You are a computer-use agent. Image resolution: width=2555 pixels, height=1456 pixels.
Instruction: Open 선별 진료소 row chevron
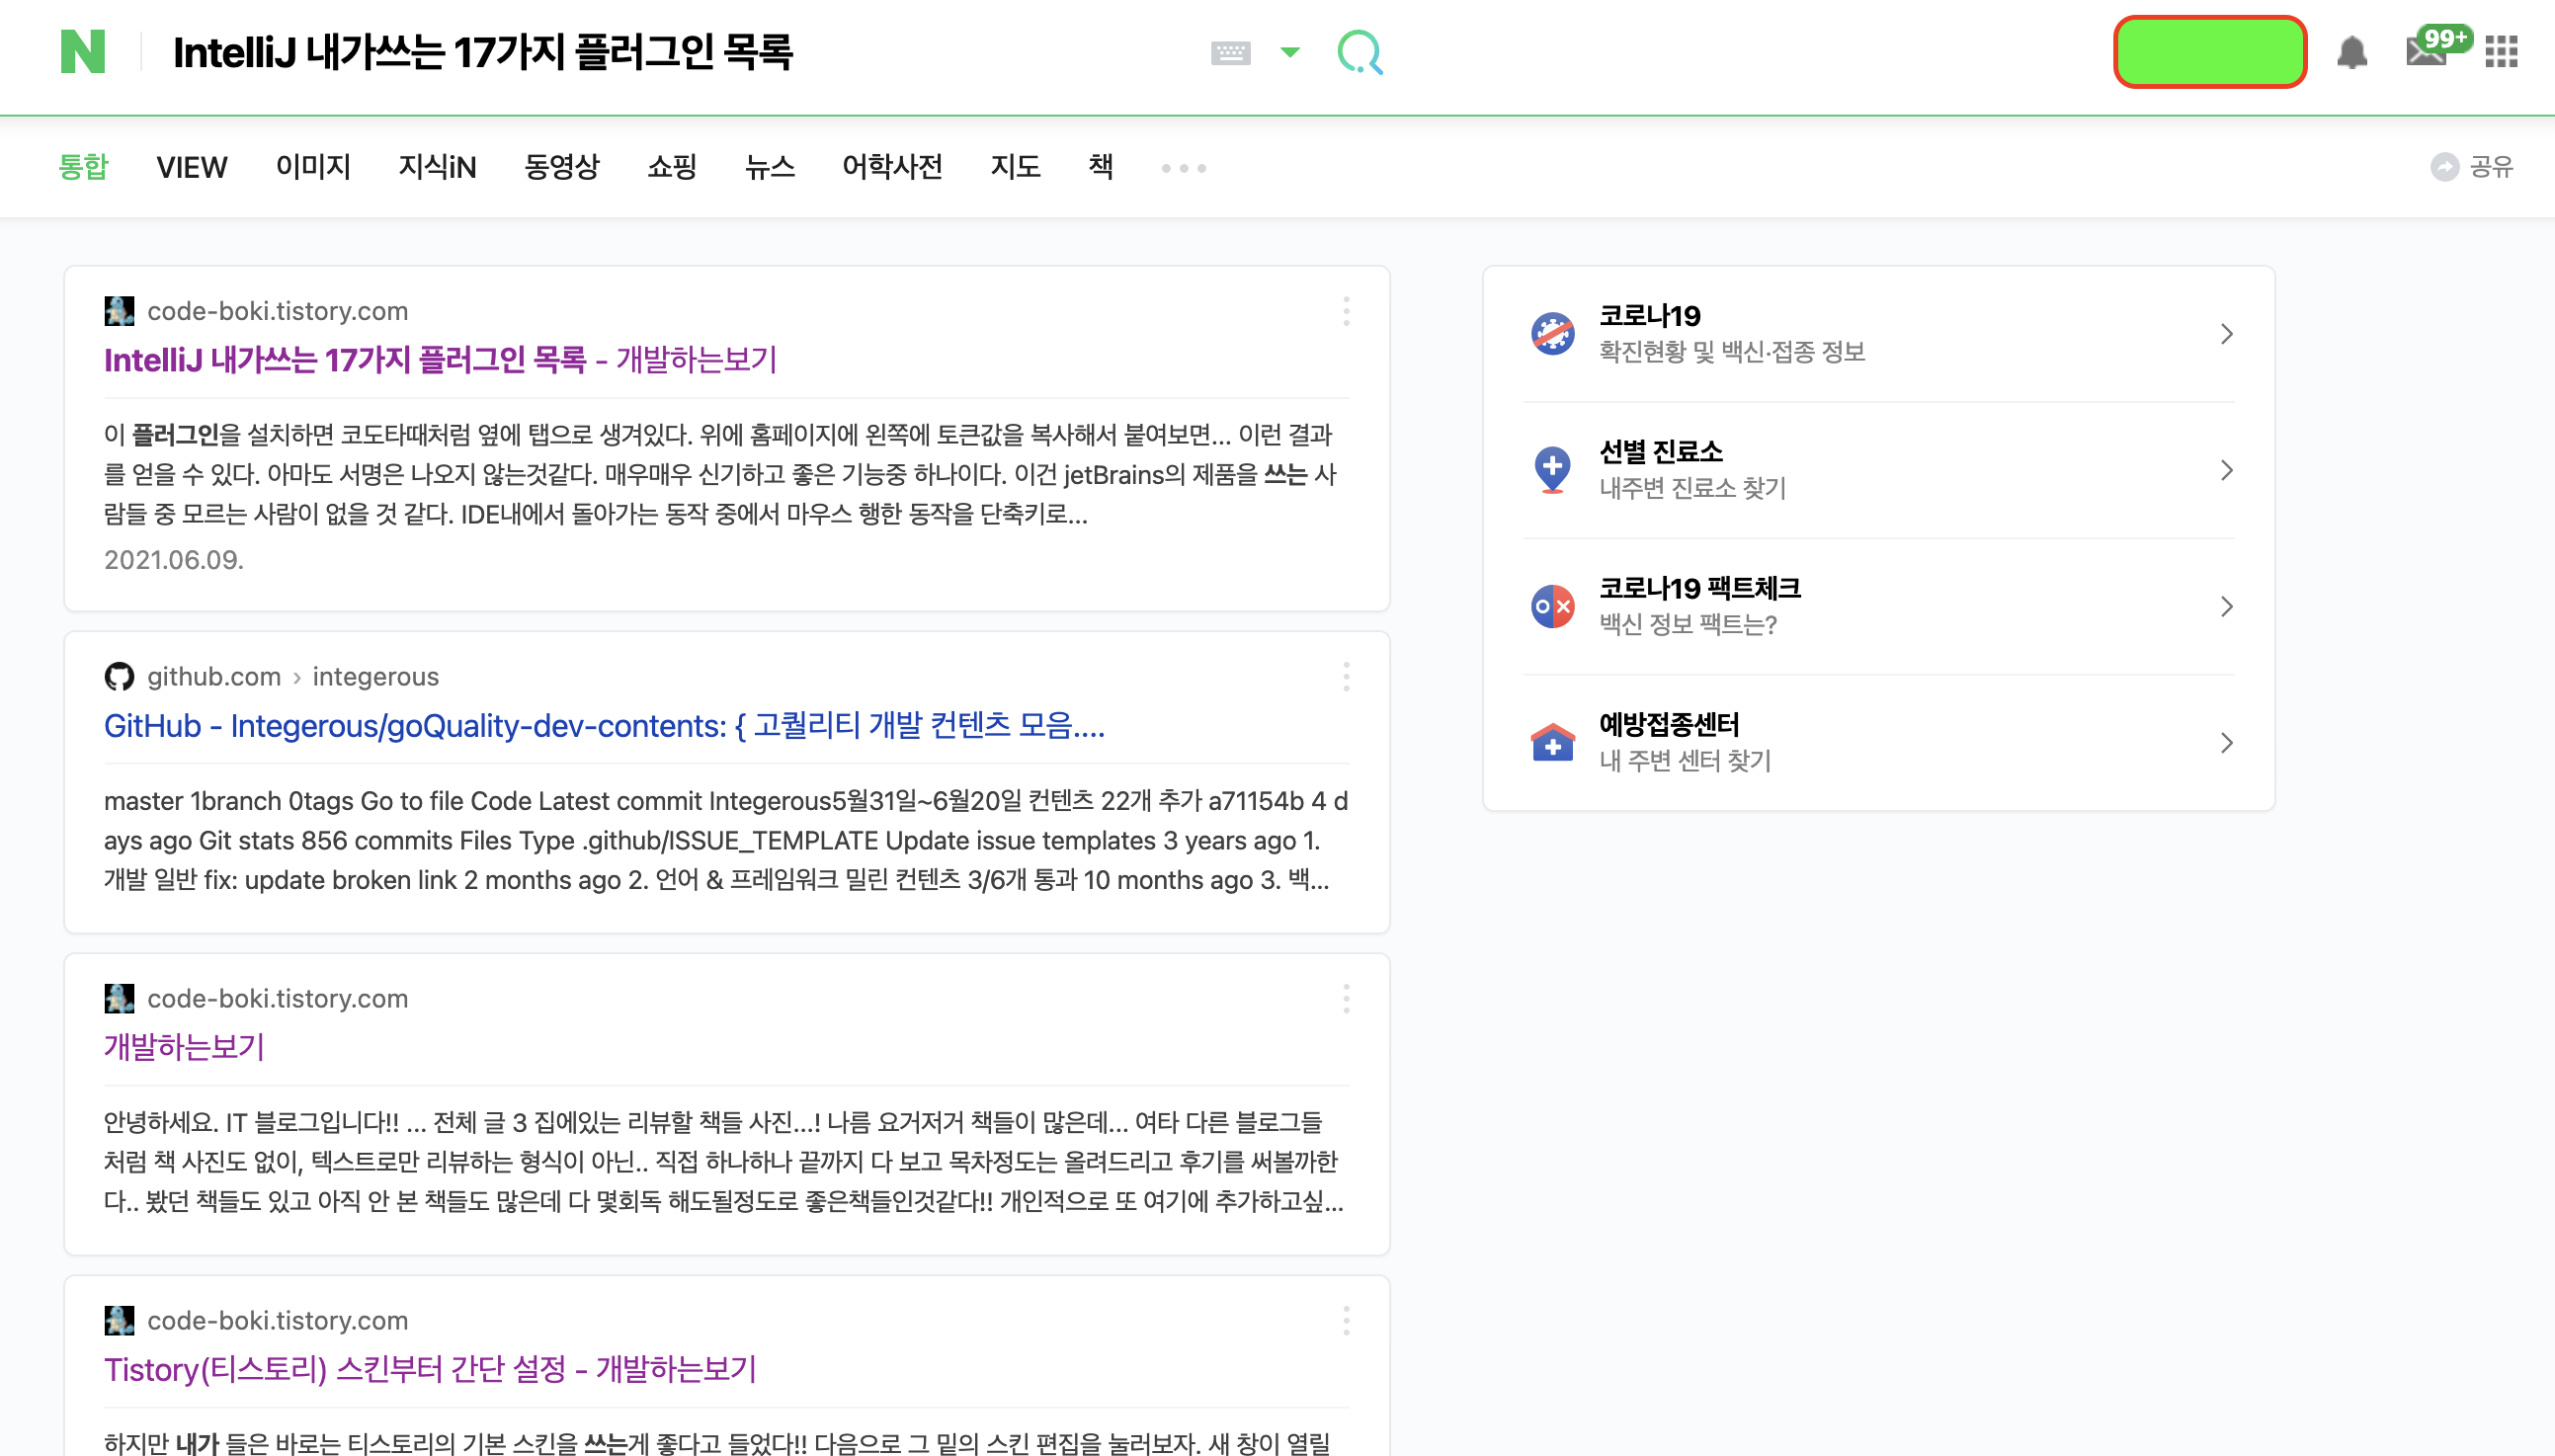(x=2226, y=470)
